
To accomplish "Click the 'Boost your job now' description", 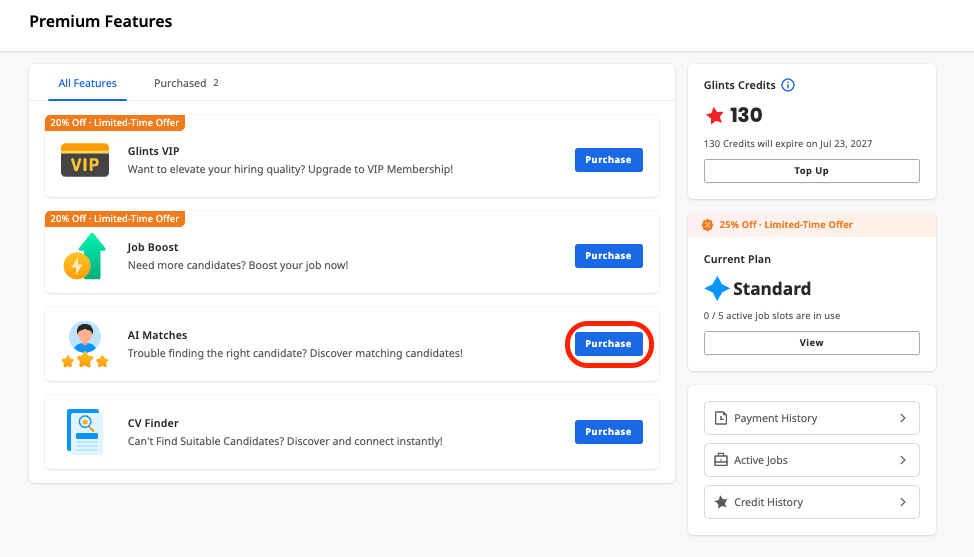I will coord(238,265).
